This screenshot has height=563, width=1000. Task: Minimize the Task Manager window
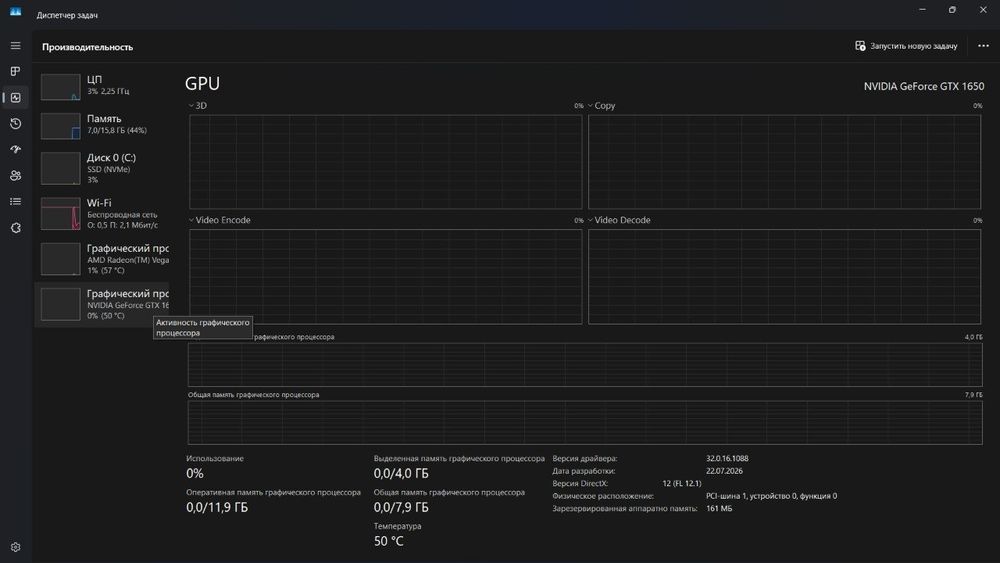[x=922, y=10]
